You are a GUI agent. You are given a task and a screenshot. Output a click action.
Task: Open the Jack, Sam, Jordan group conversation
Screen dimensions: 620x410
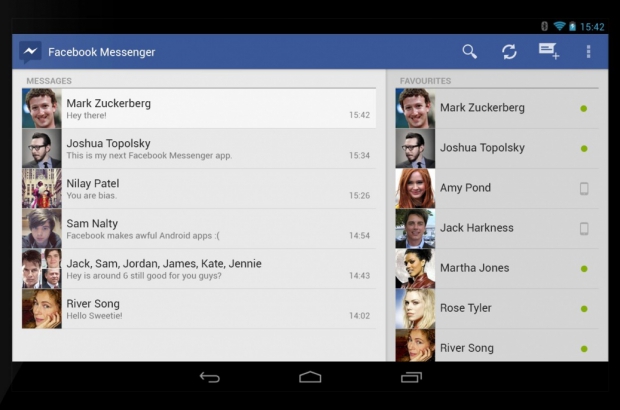click(164, 263)
